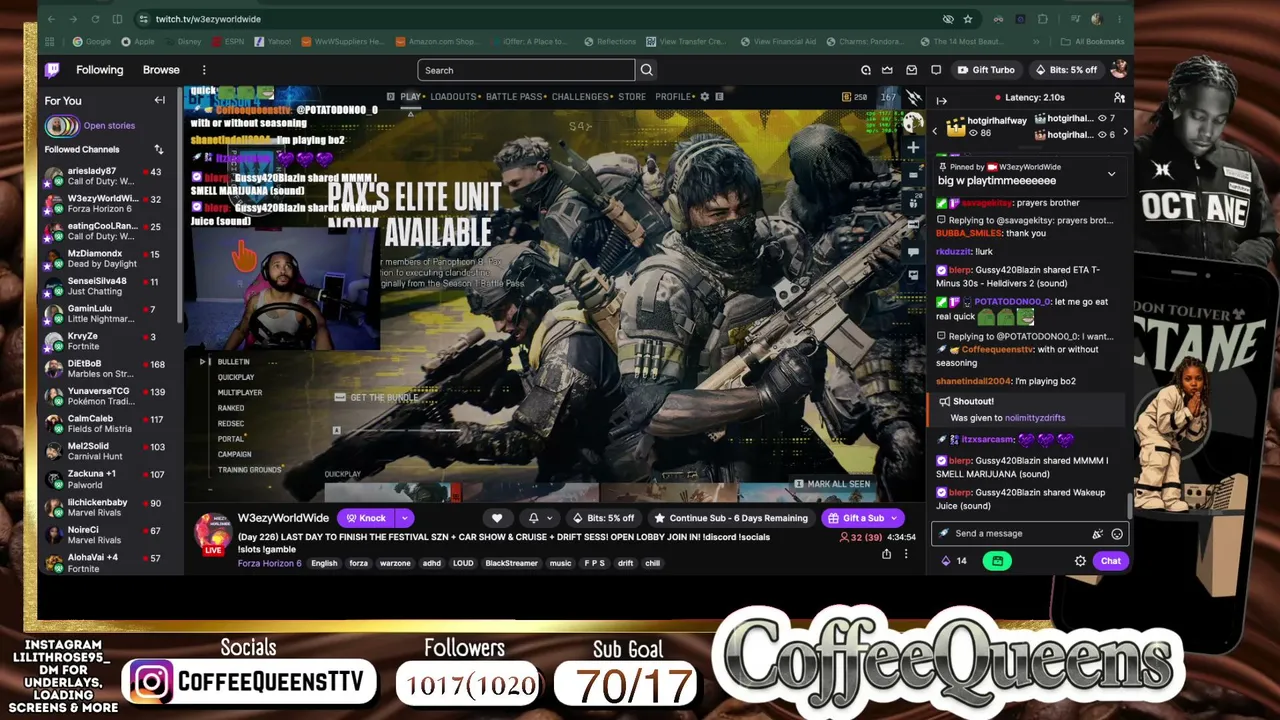Open the Amazon.com Shop bookmark
Viewport: 1280px width, 720px height.
[x=436, y=42]
